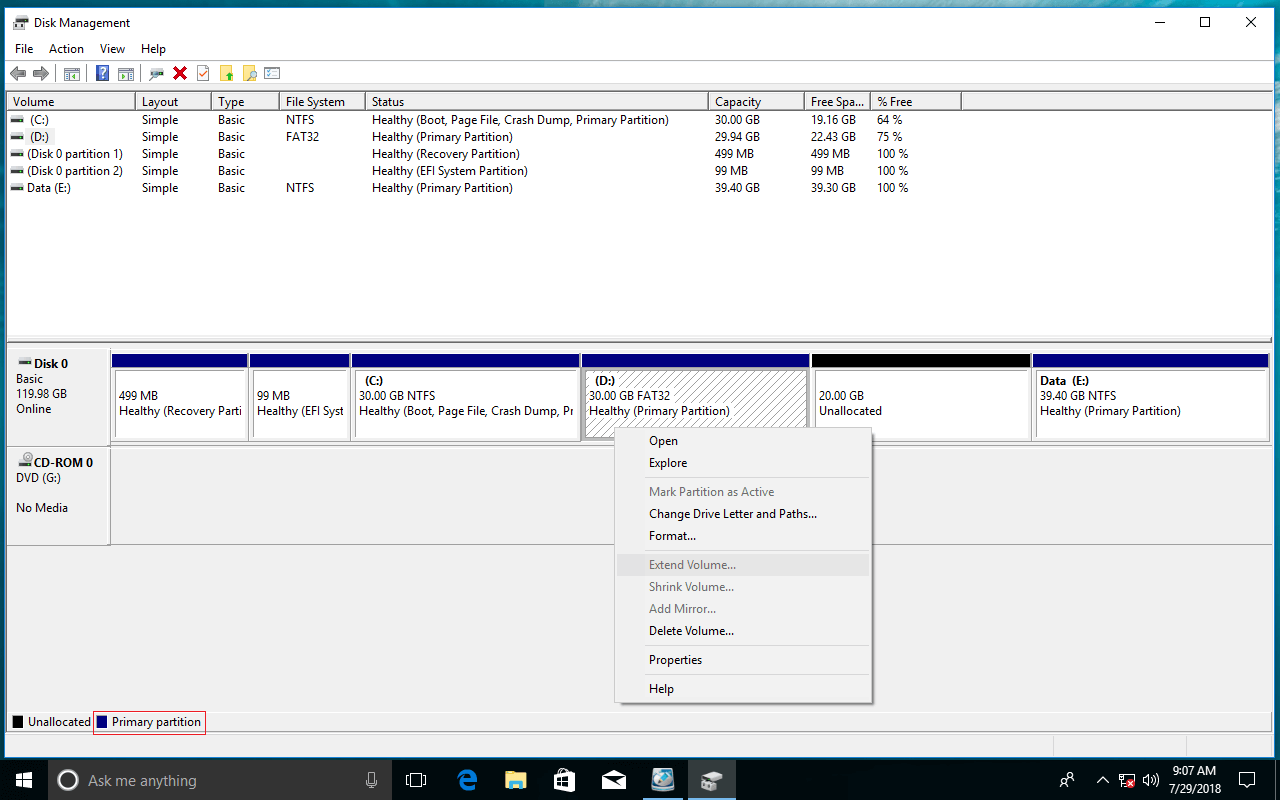
Task: Click Format in the context menu
Action: click(x=672, y=536)
